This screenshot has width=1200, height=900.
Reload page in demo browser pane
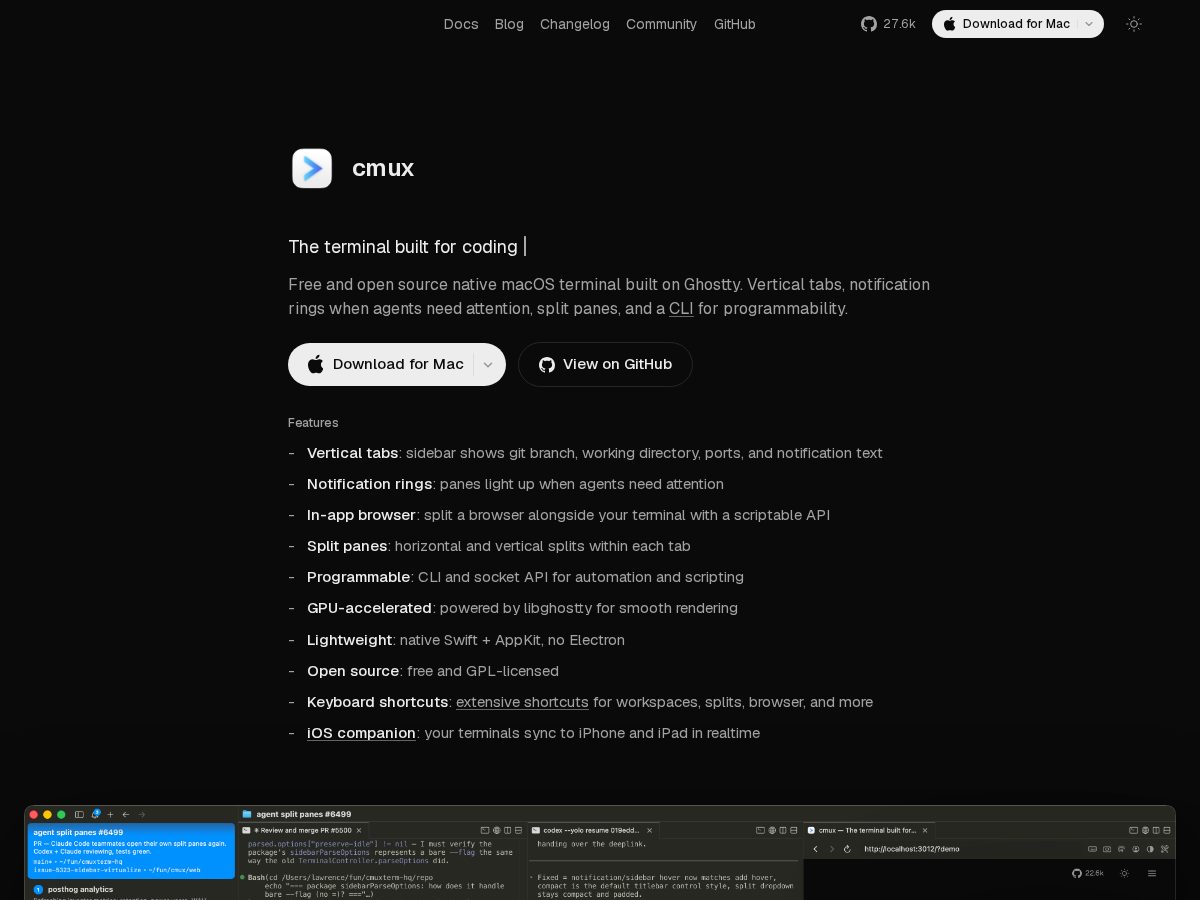pyautogui.click(x=847, y=849)
